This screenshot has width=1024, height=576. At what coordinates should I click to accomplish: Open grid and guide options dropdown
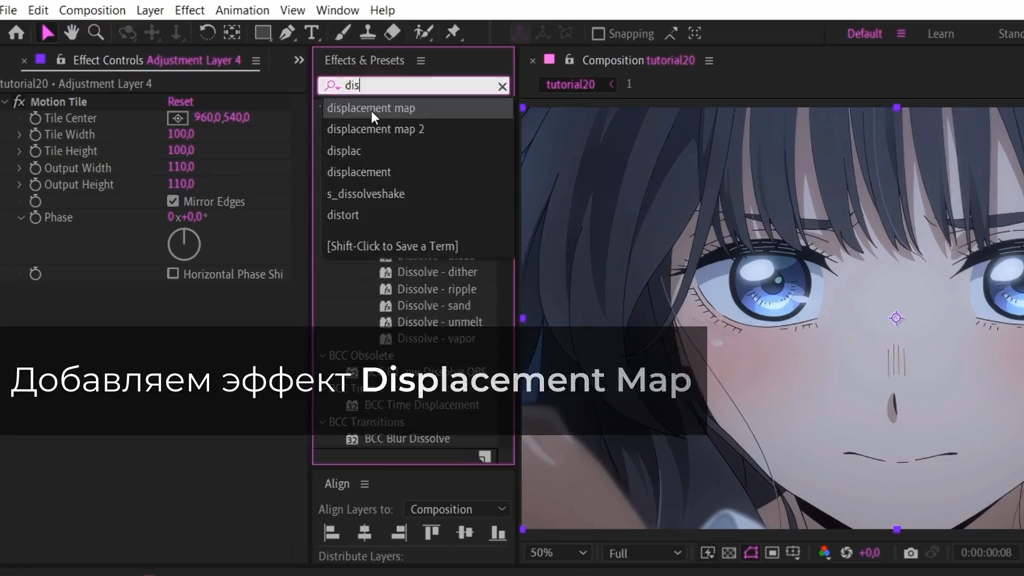(793, 553)
